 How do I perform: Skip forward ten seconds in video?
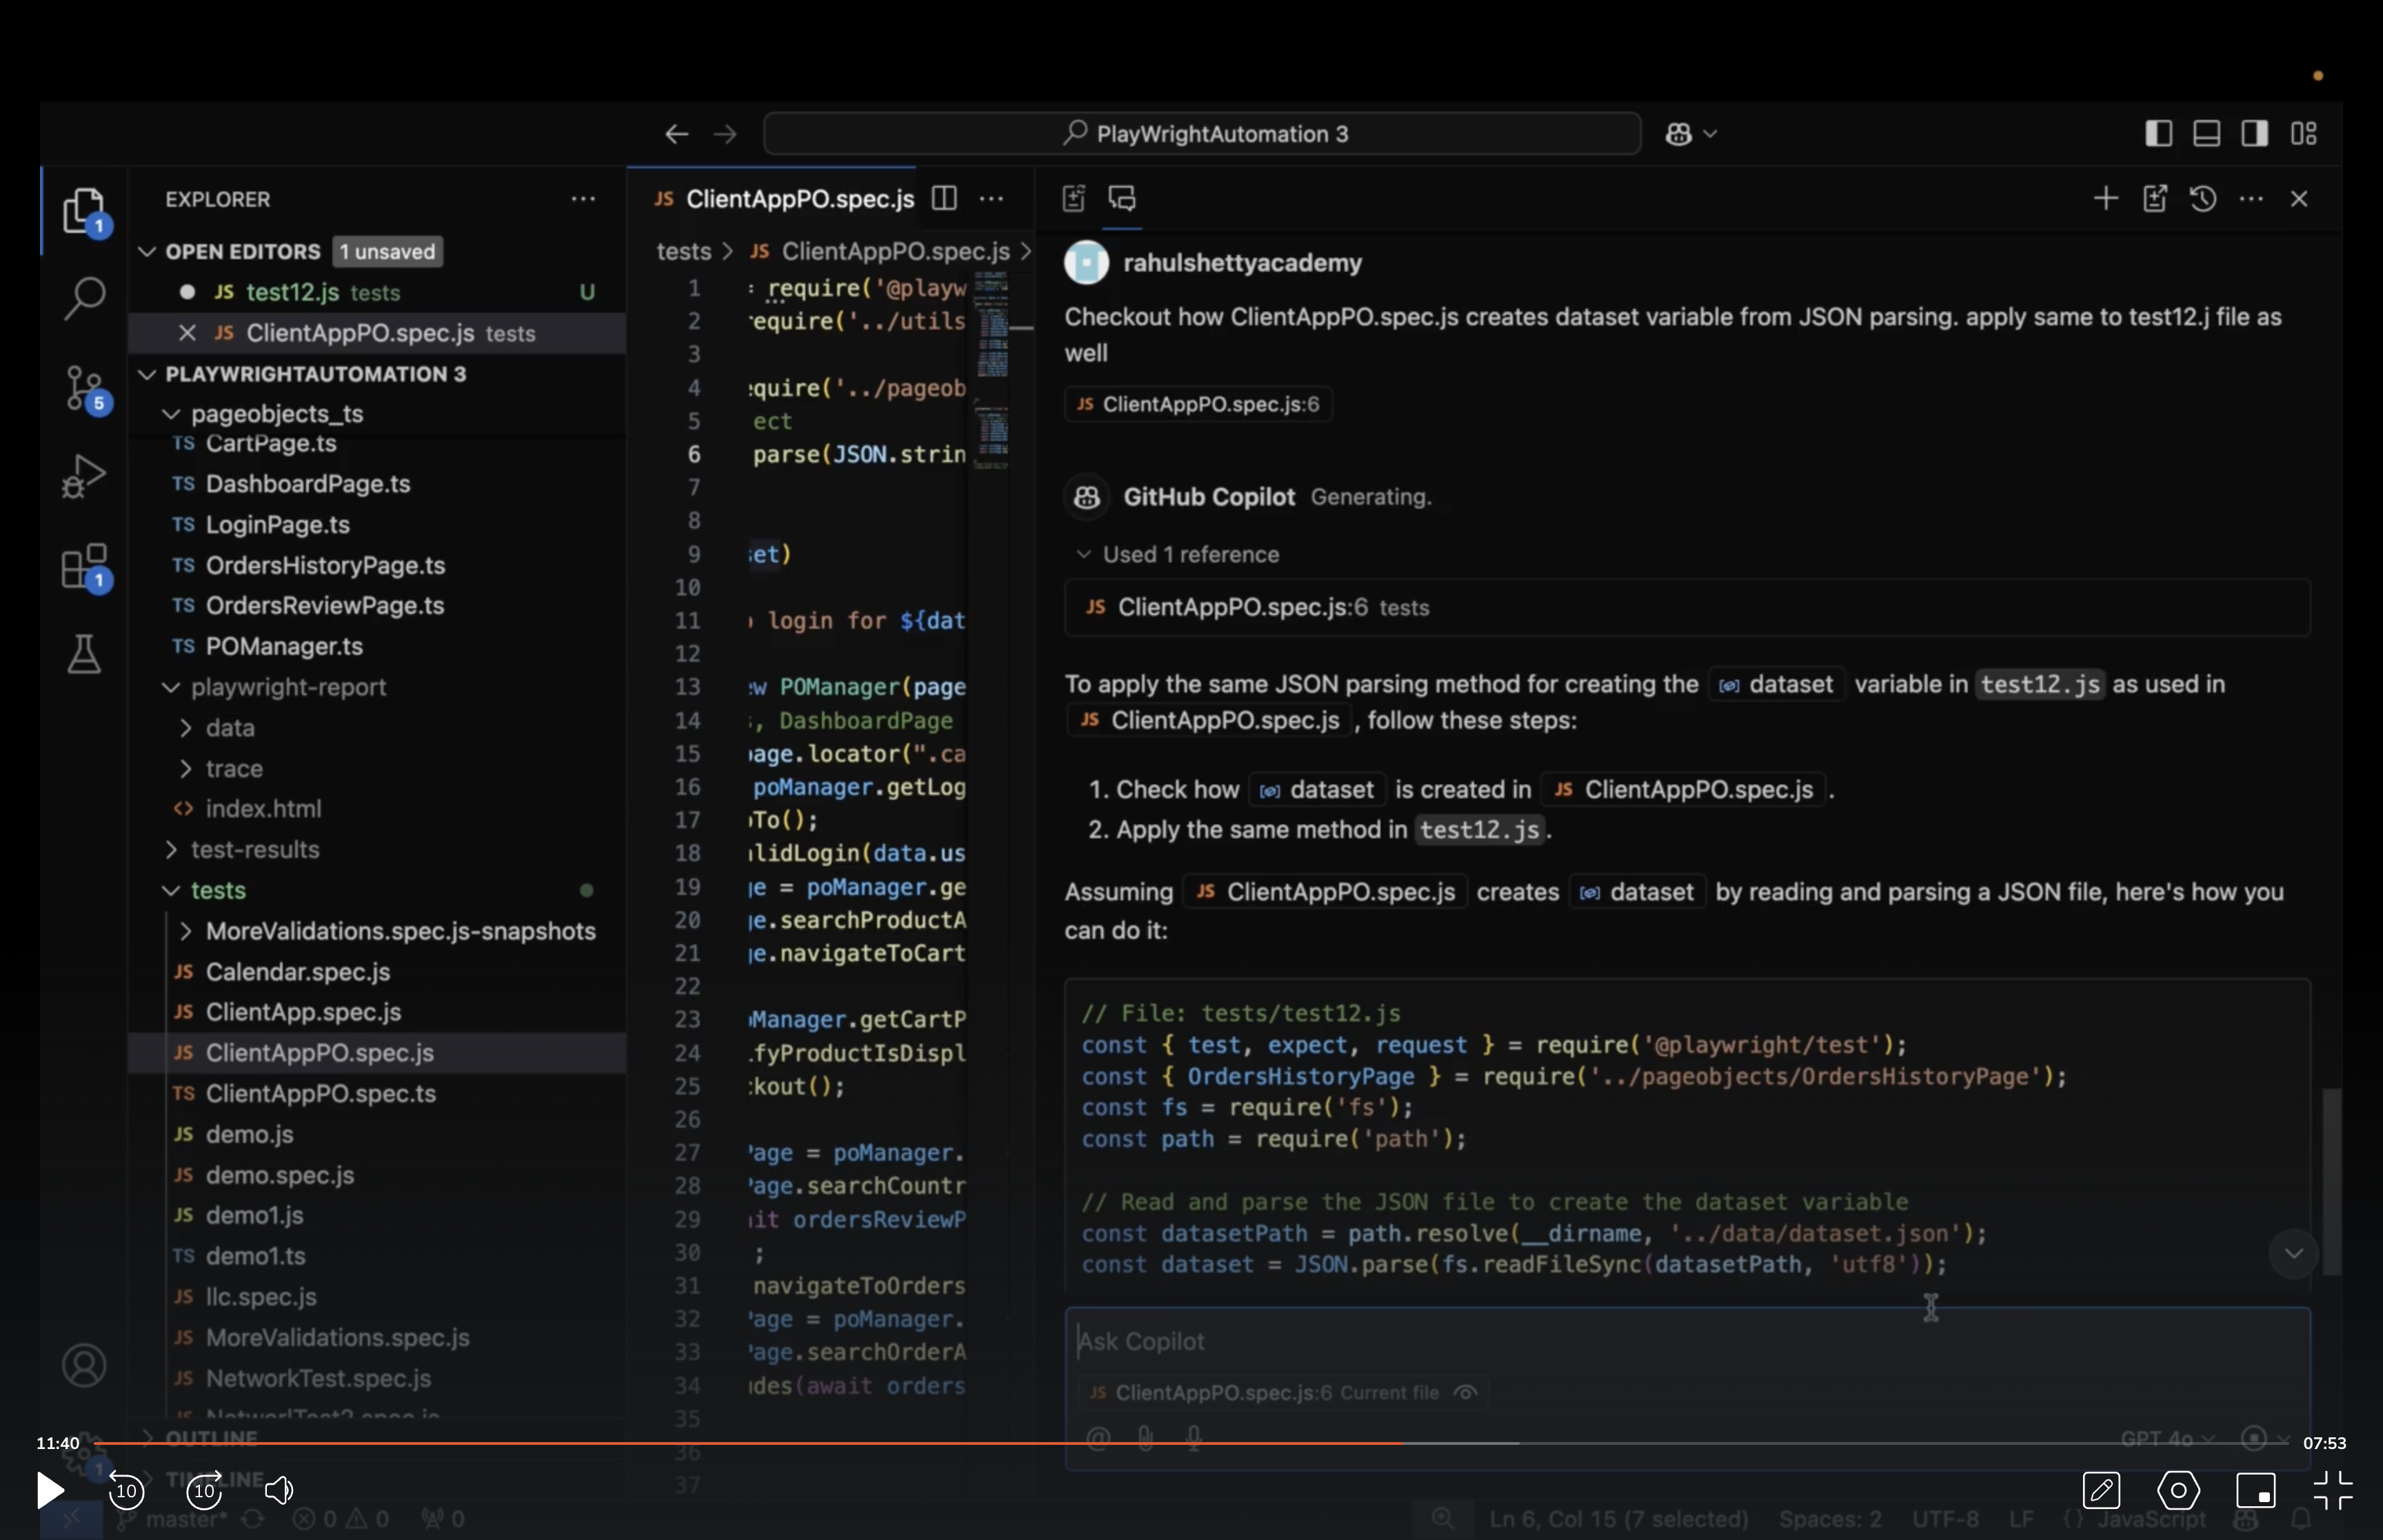205,1490
